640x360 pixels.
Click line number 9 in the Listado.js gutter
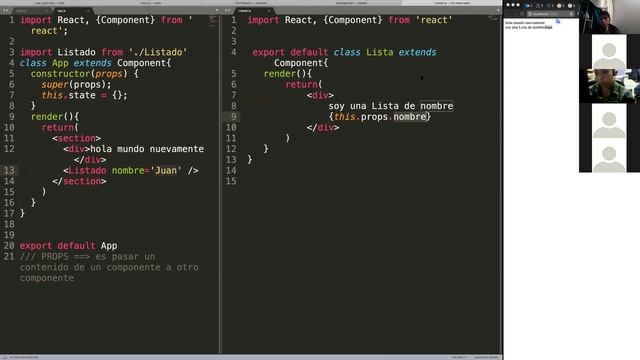point(234,116)
